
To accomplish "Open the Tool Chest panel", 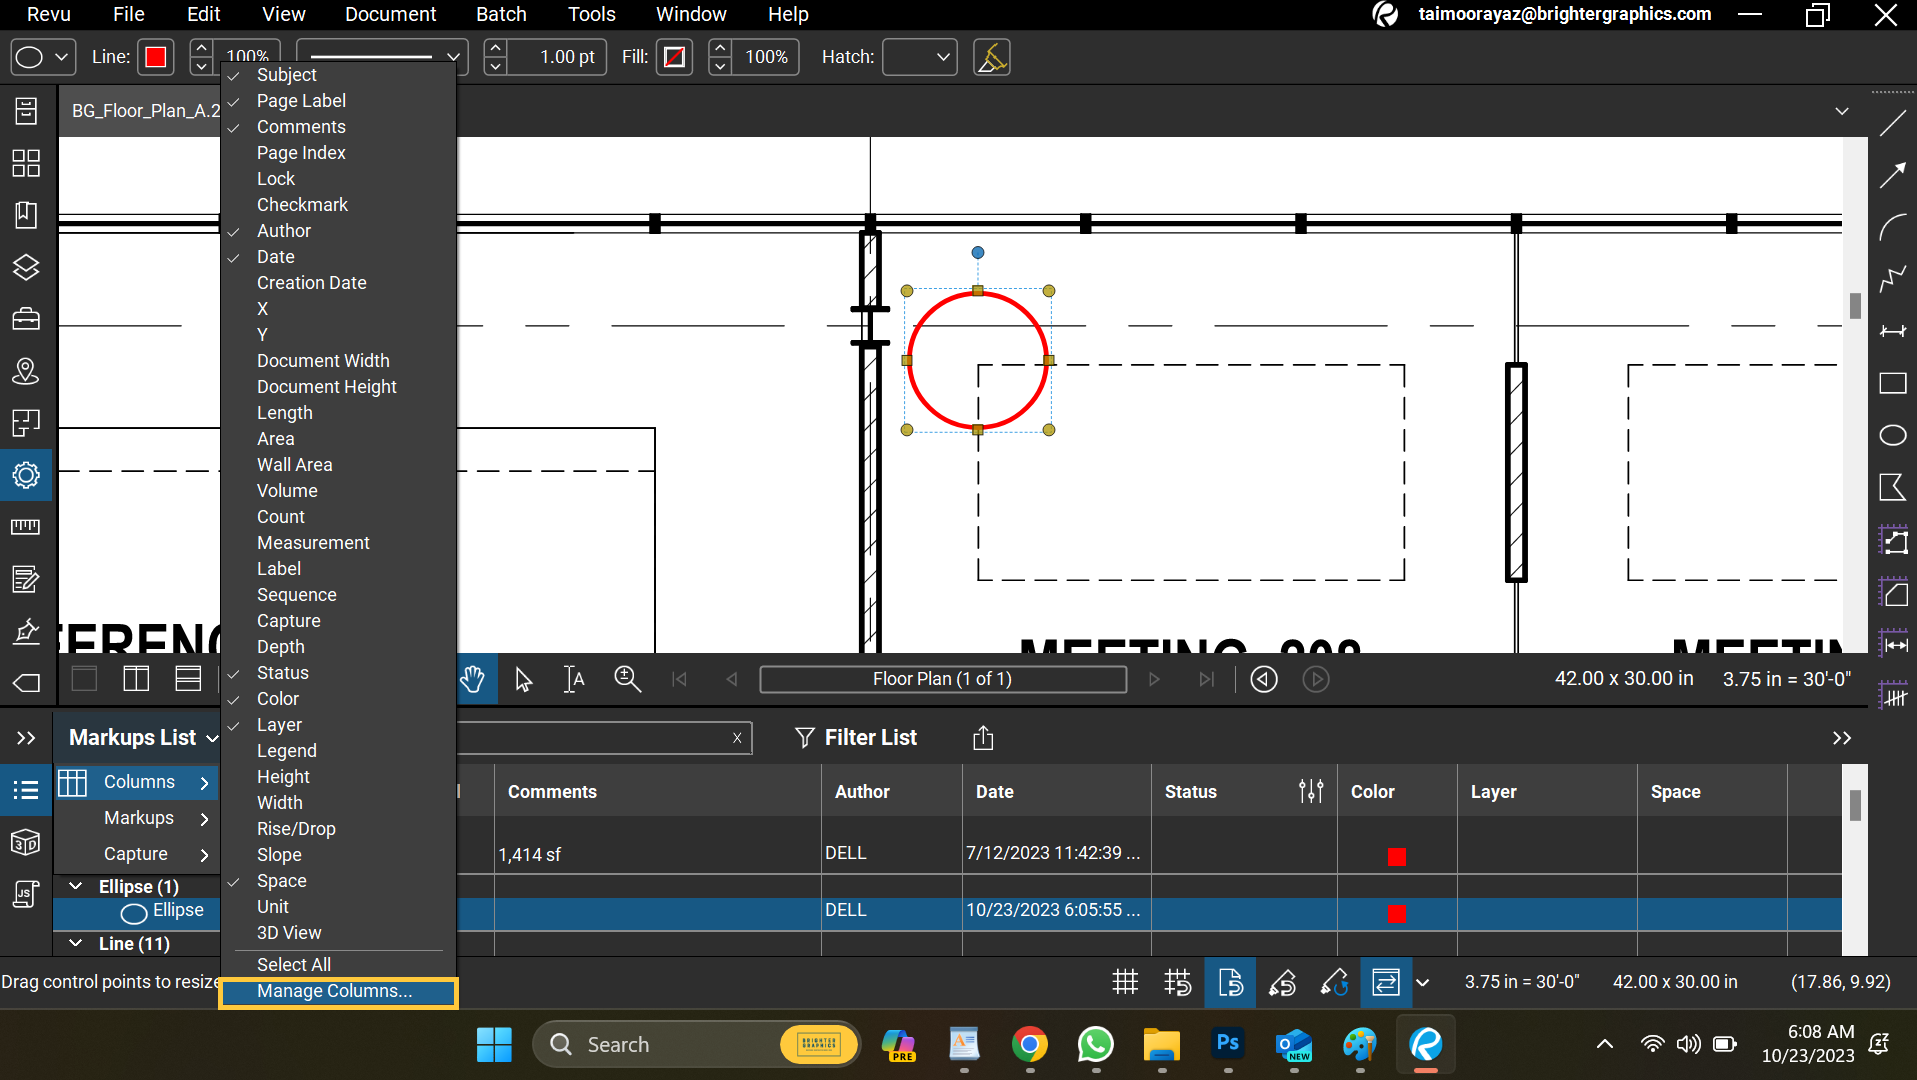I will (25, 318).
